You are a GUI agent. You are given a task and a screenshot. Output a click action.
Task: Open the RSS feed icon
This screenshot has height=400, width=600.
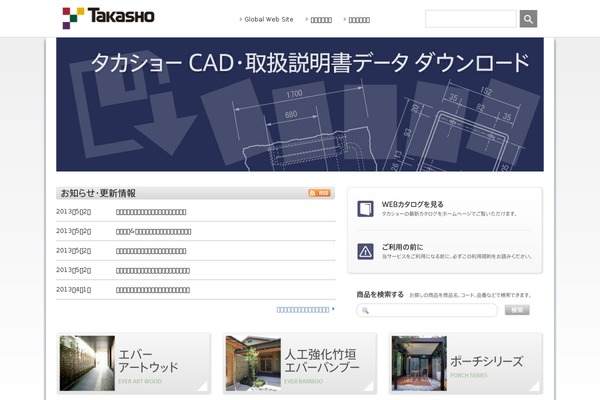coord(320,193)
